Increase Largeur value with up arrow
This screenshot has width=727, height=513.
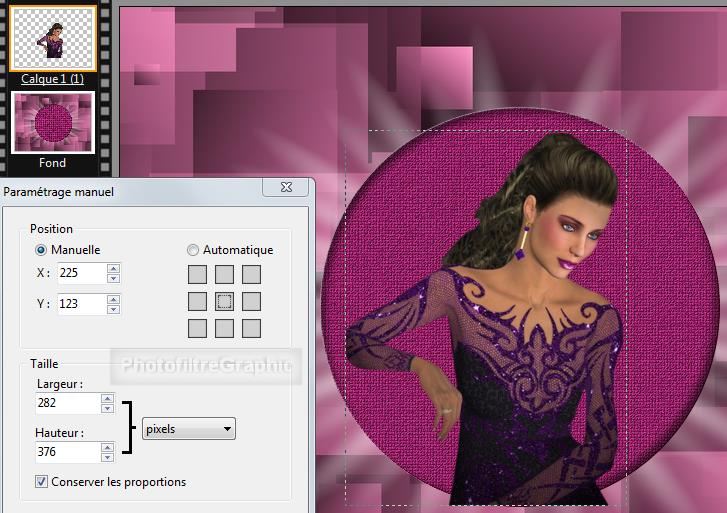(107, 398)
